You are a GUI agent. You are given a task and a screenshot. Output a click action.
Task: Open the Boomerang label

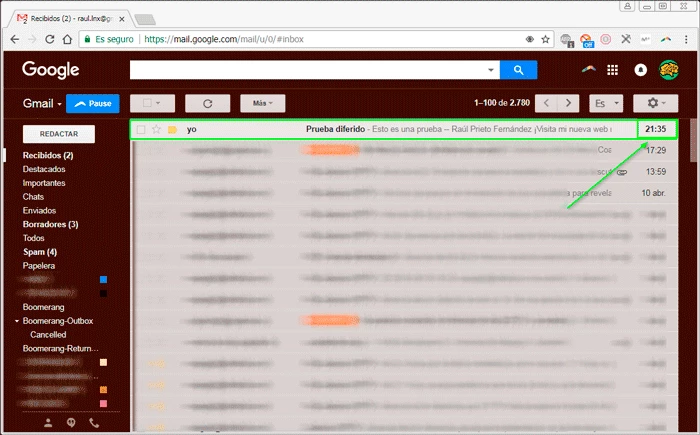pos(43,307)
